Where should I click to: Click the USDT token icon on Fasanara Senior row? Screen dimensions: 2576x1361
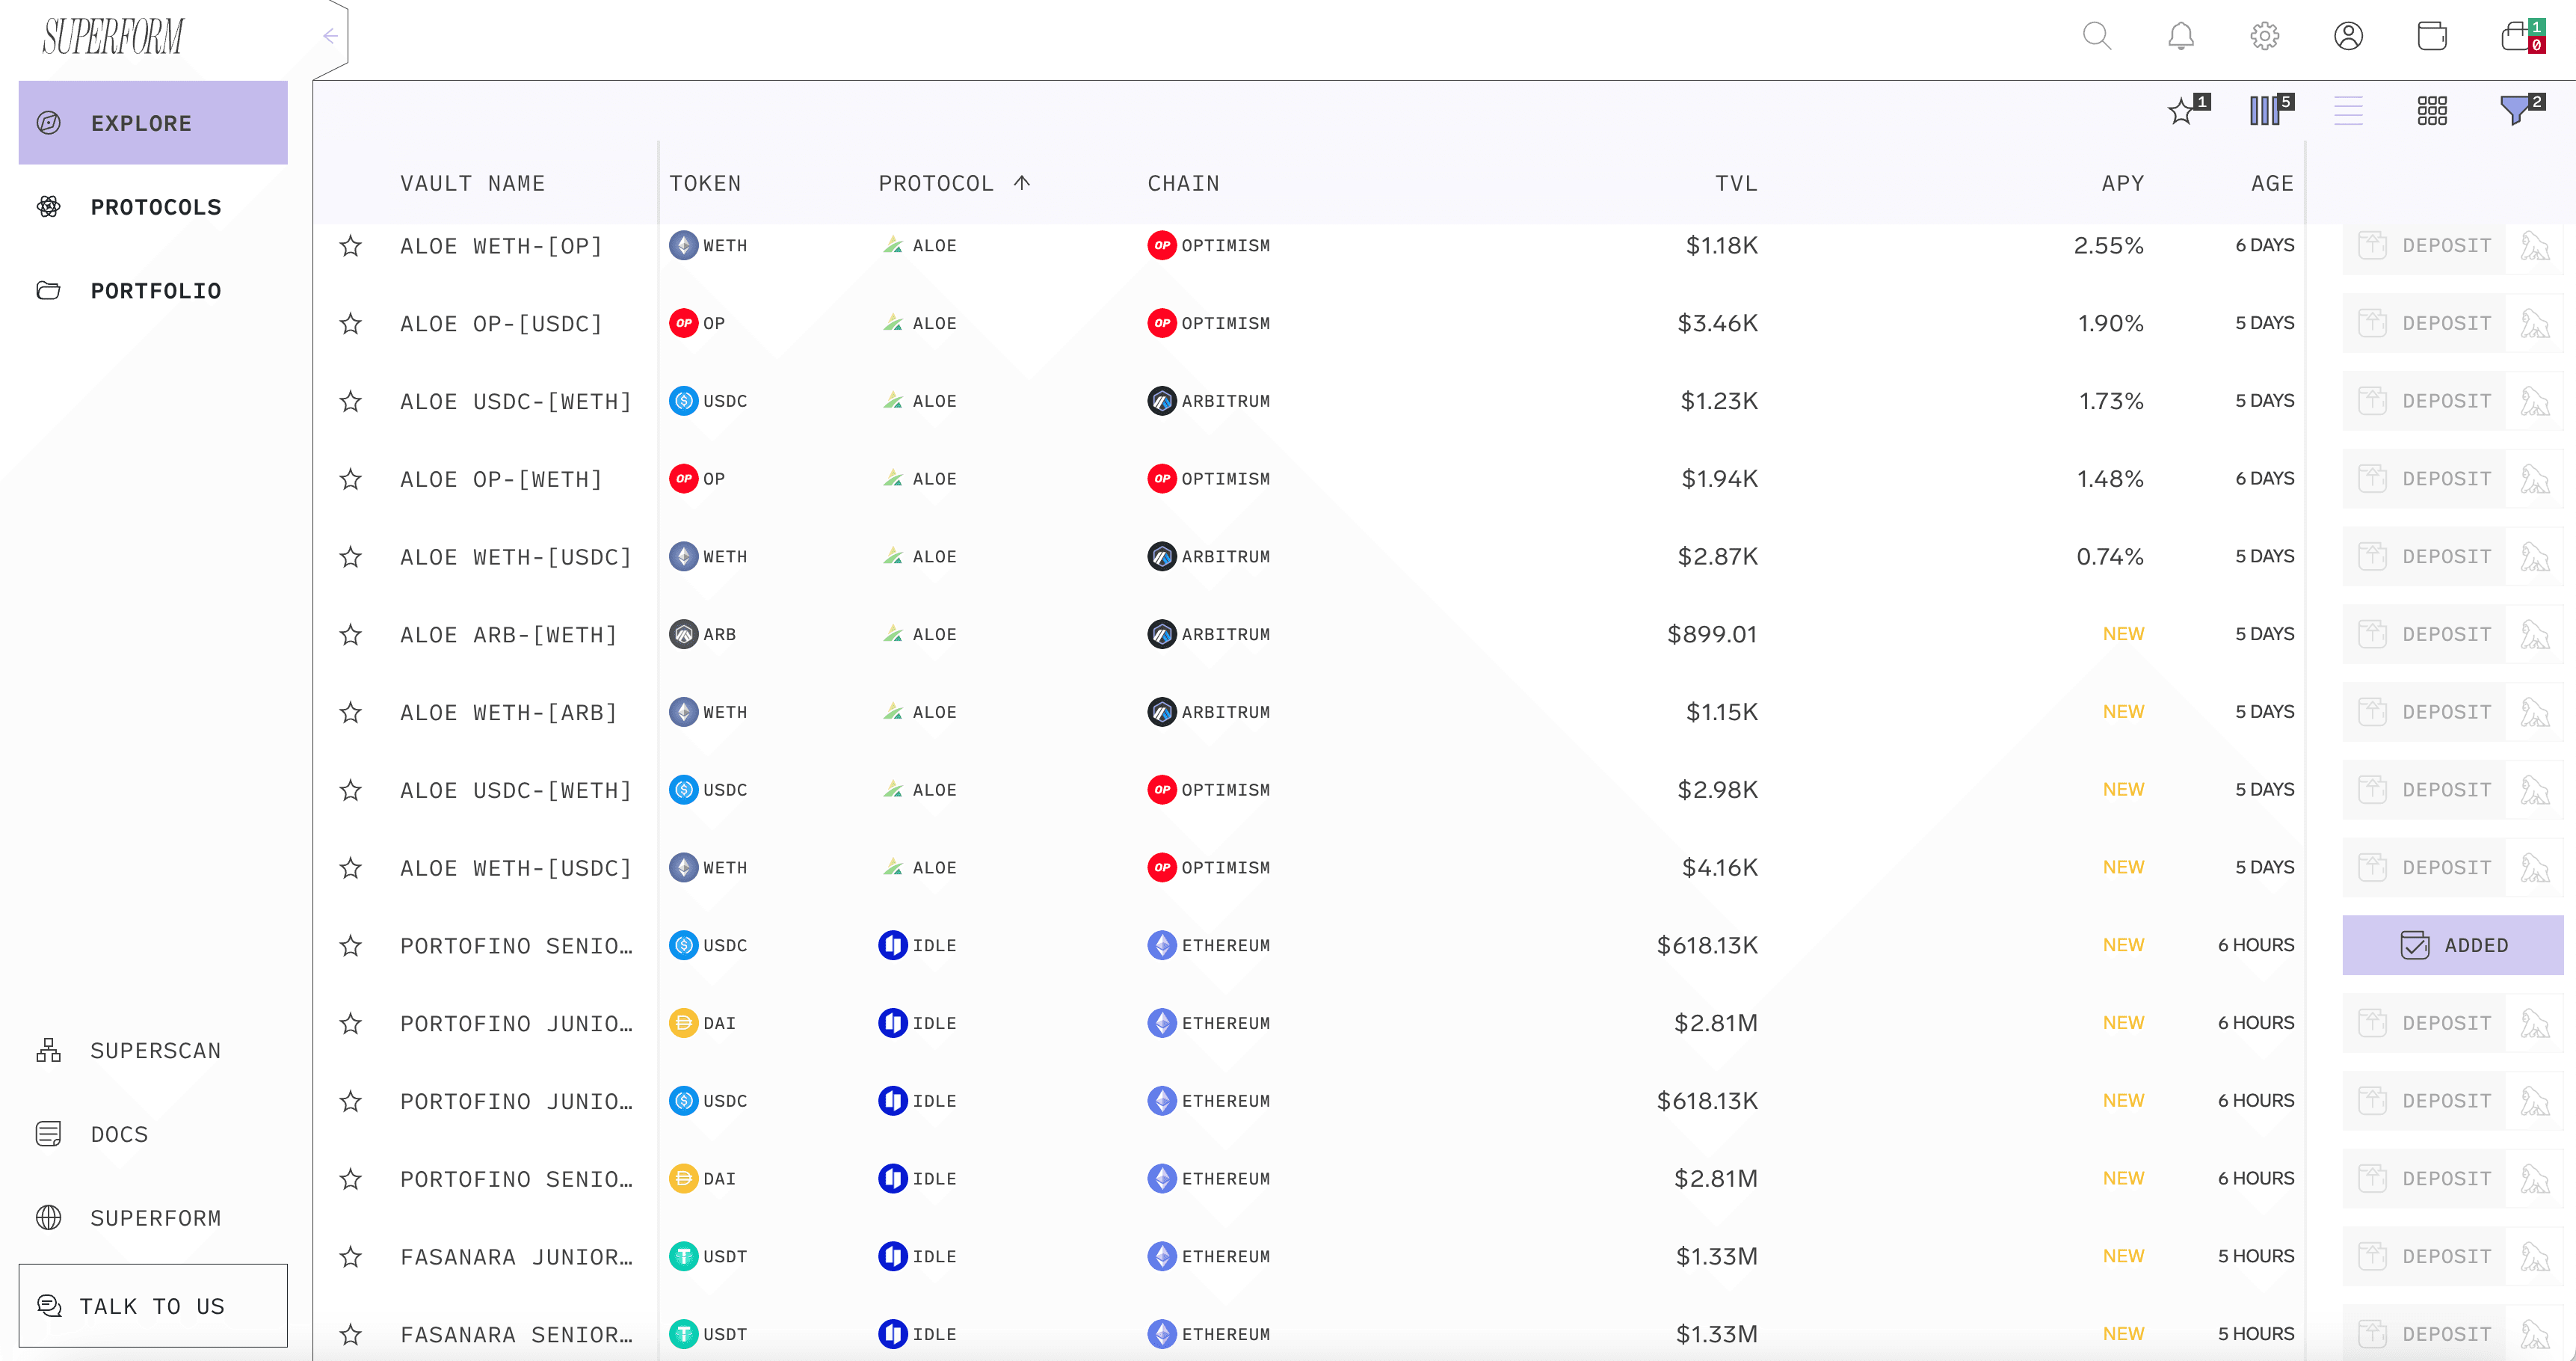[x=683, y=1335]
